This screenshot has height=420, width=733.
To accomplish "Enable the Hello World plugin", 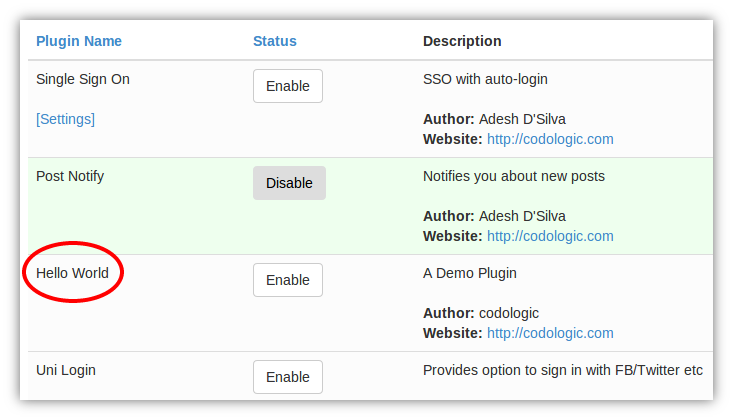I will coord(288,280).
